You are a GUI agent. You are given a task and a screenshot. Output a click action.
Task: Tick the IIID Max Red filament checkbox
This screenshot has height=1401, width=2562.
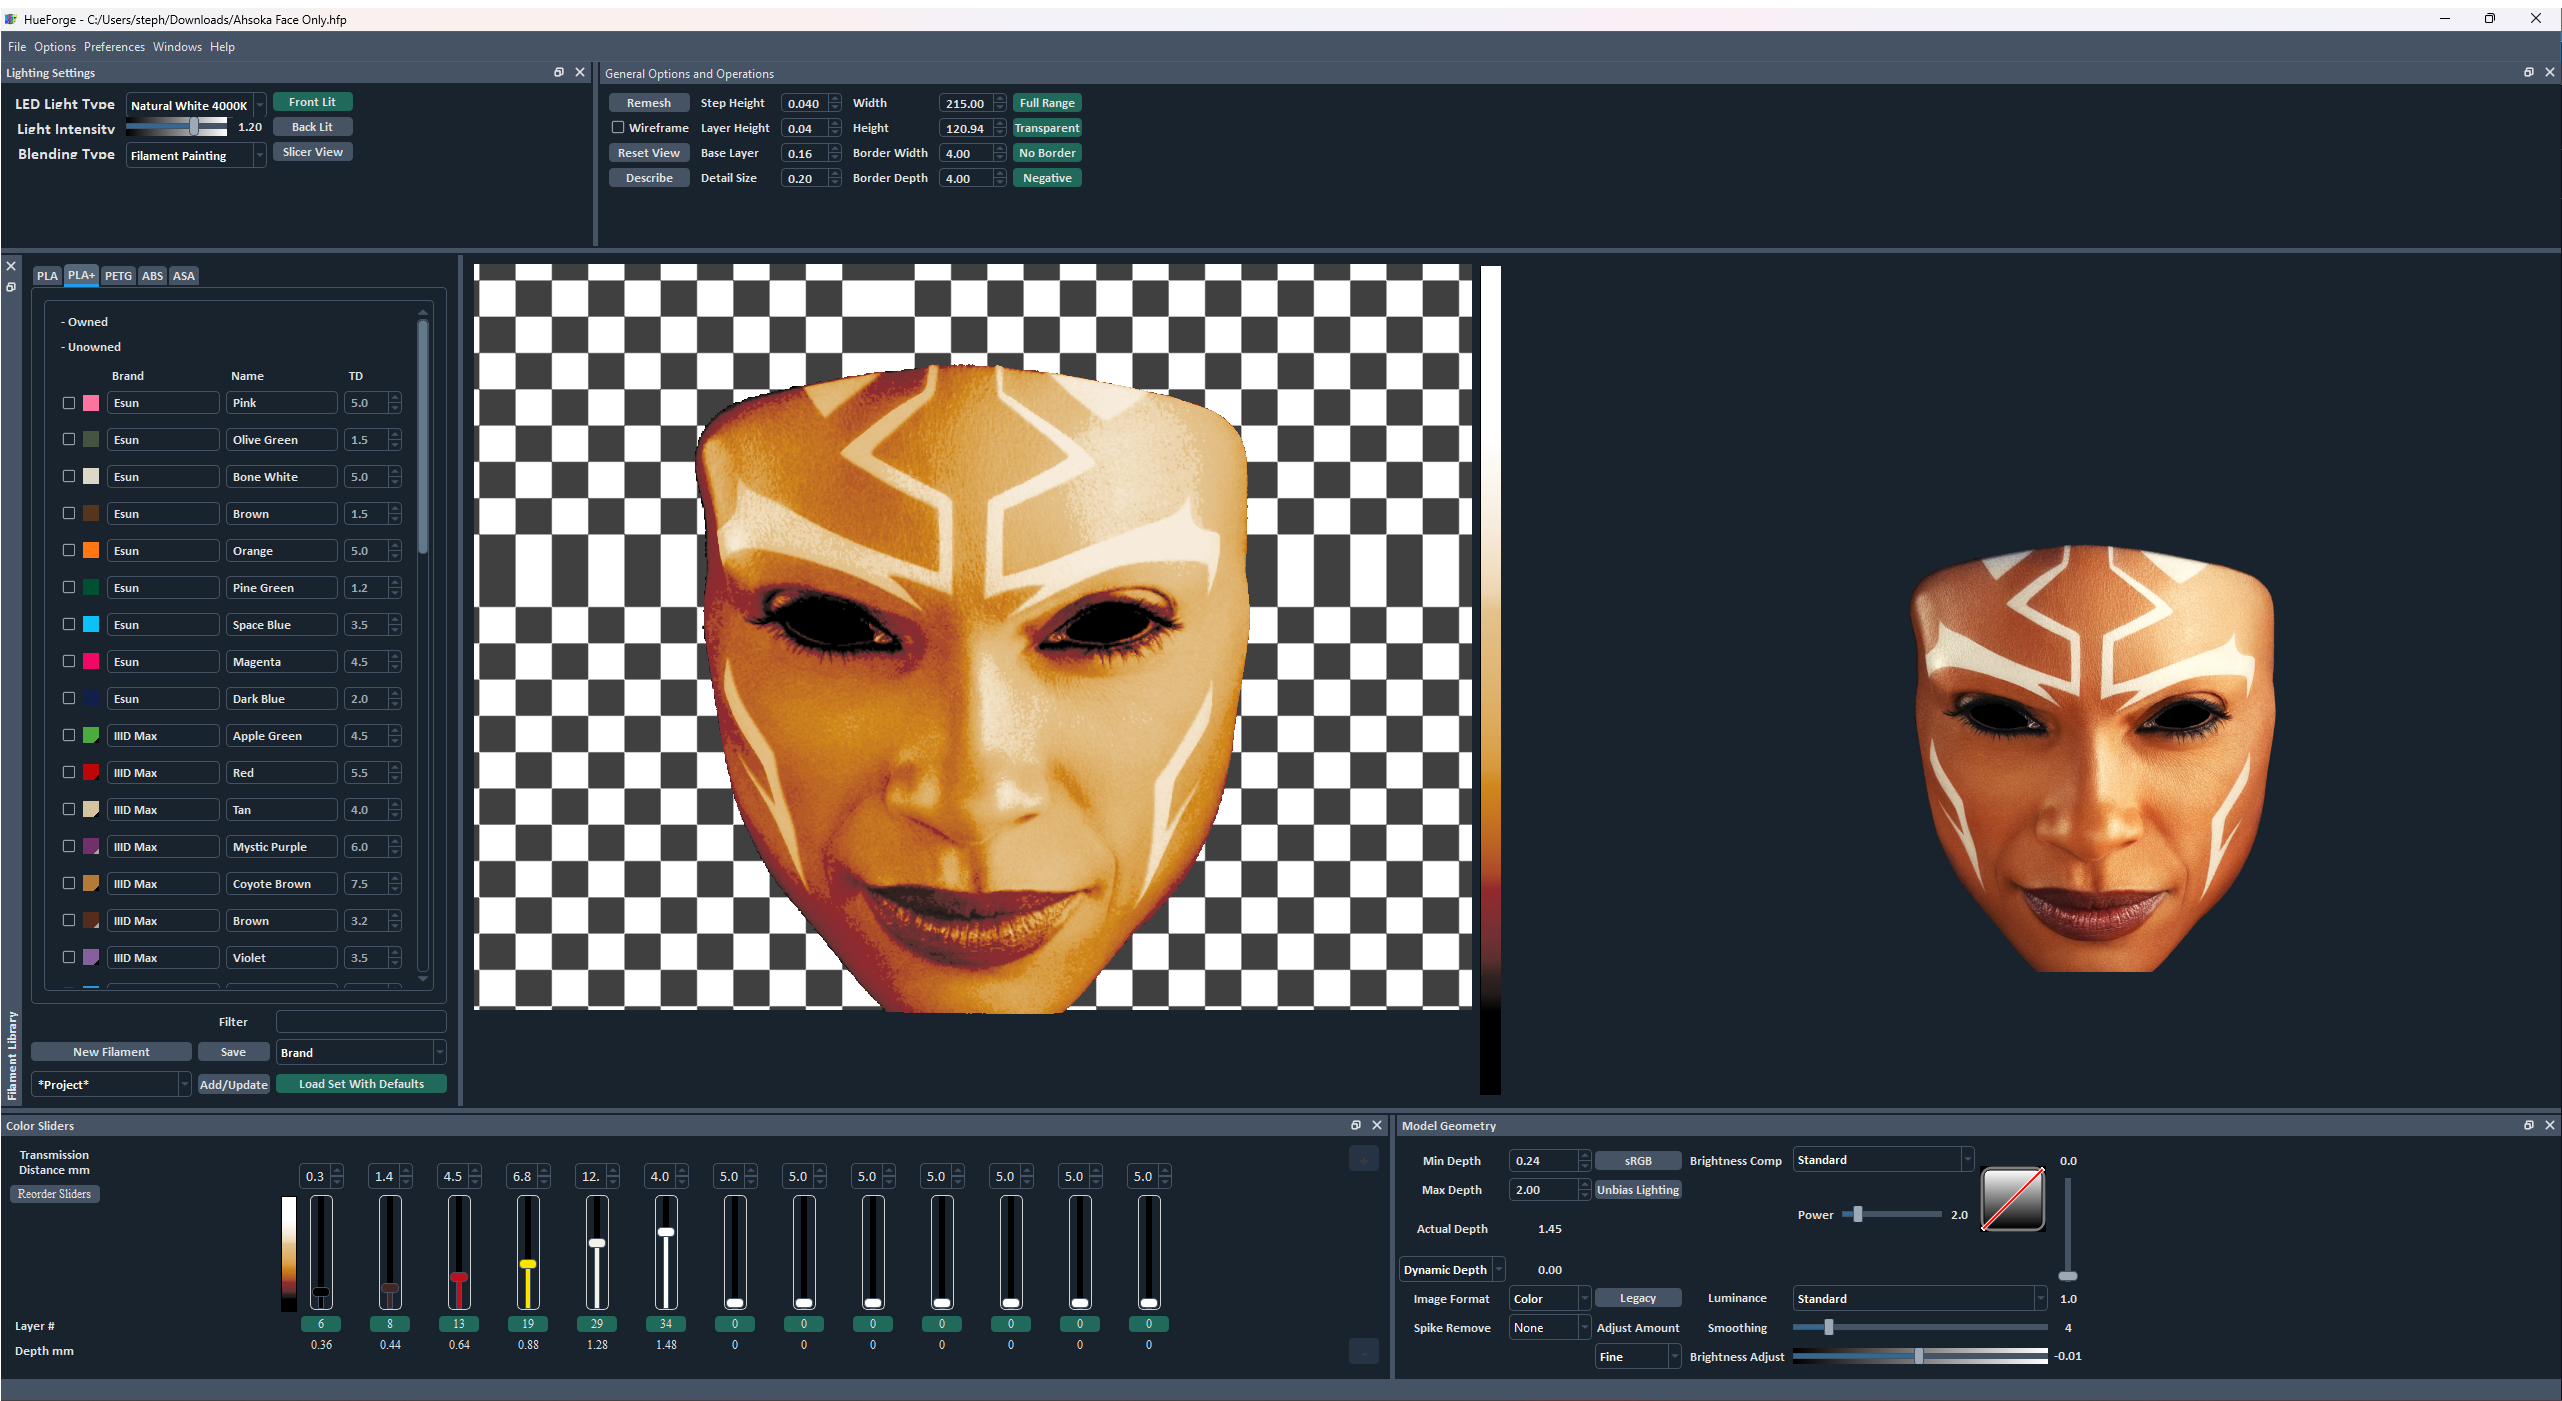click(69, 772)
